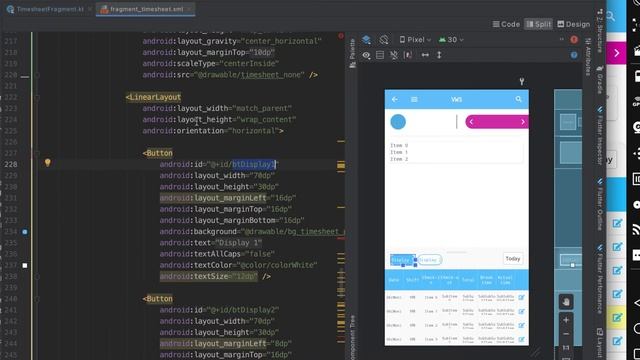Viewport: 640px width, 360px height.
Task: Select the Display 1 button in preview
Action: 402,260
